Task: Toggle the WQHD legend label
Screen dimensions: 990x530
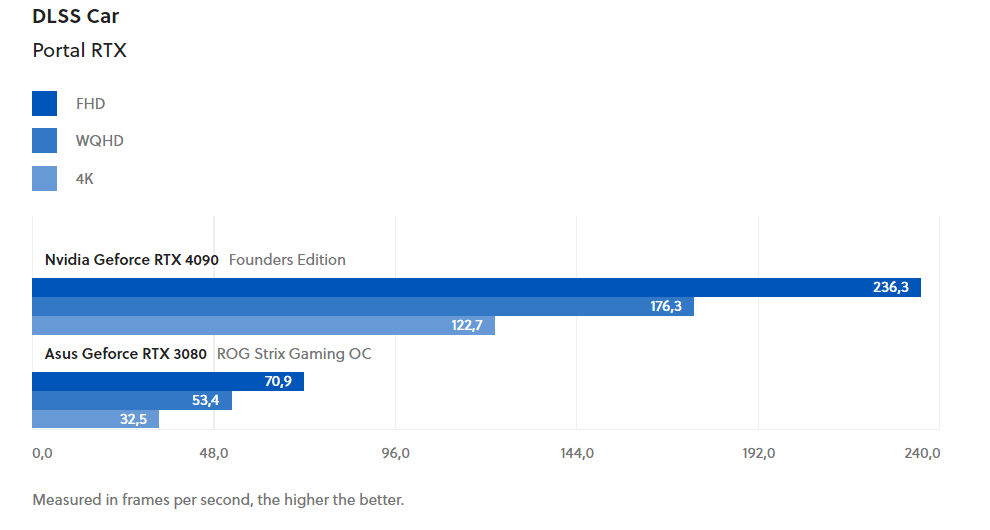Action: point(100,141)
